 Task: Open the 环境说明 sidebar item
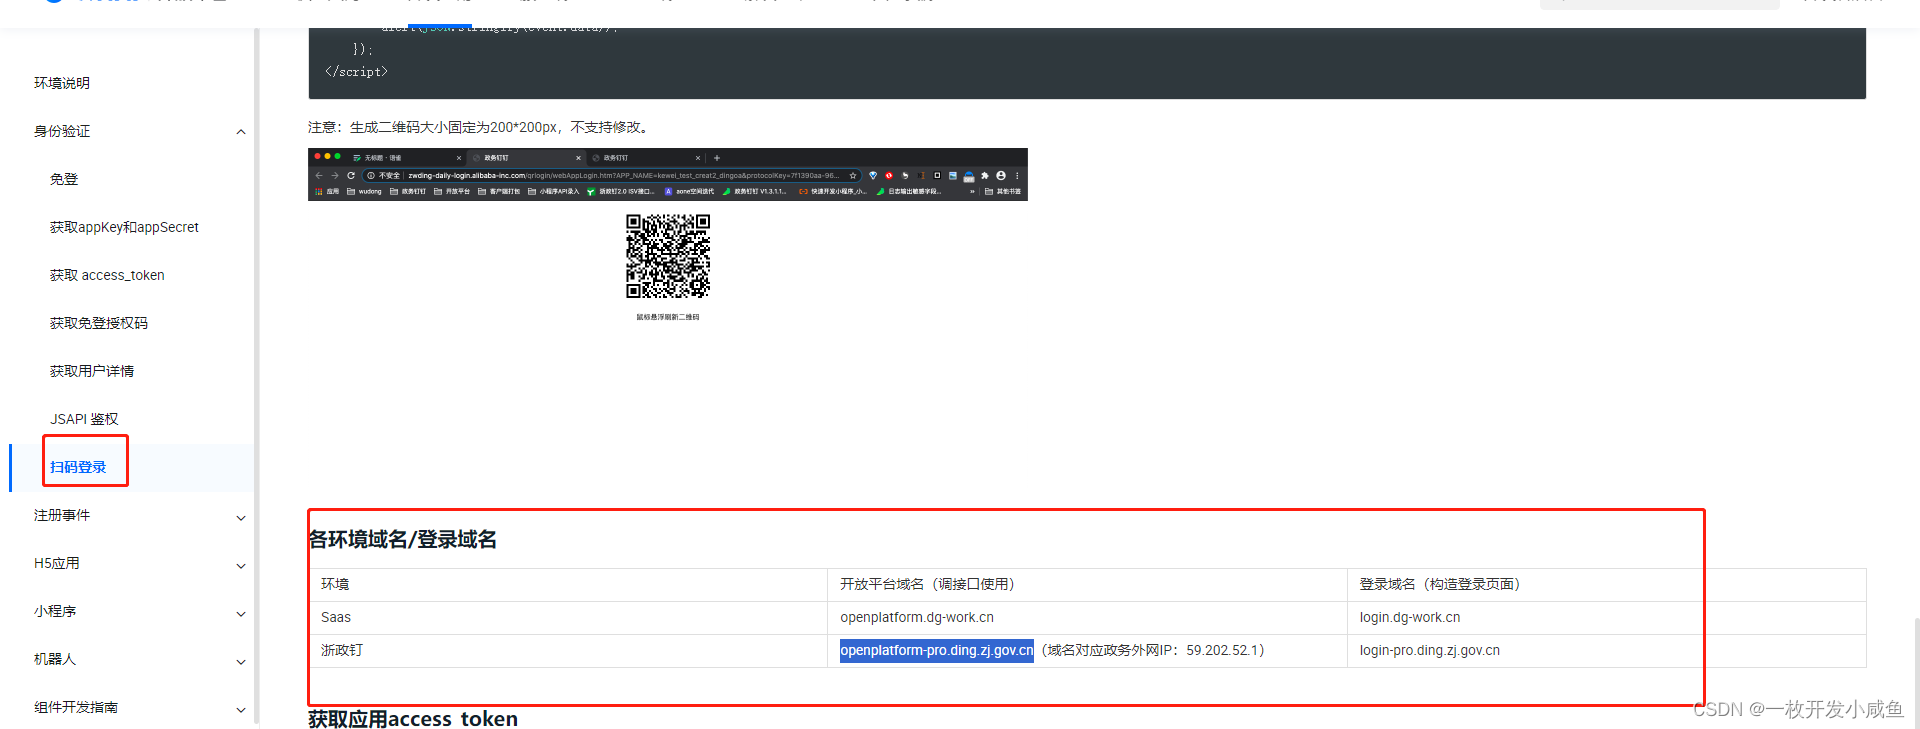click(x=62, y=83)
